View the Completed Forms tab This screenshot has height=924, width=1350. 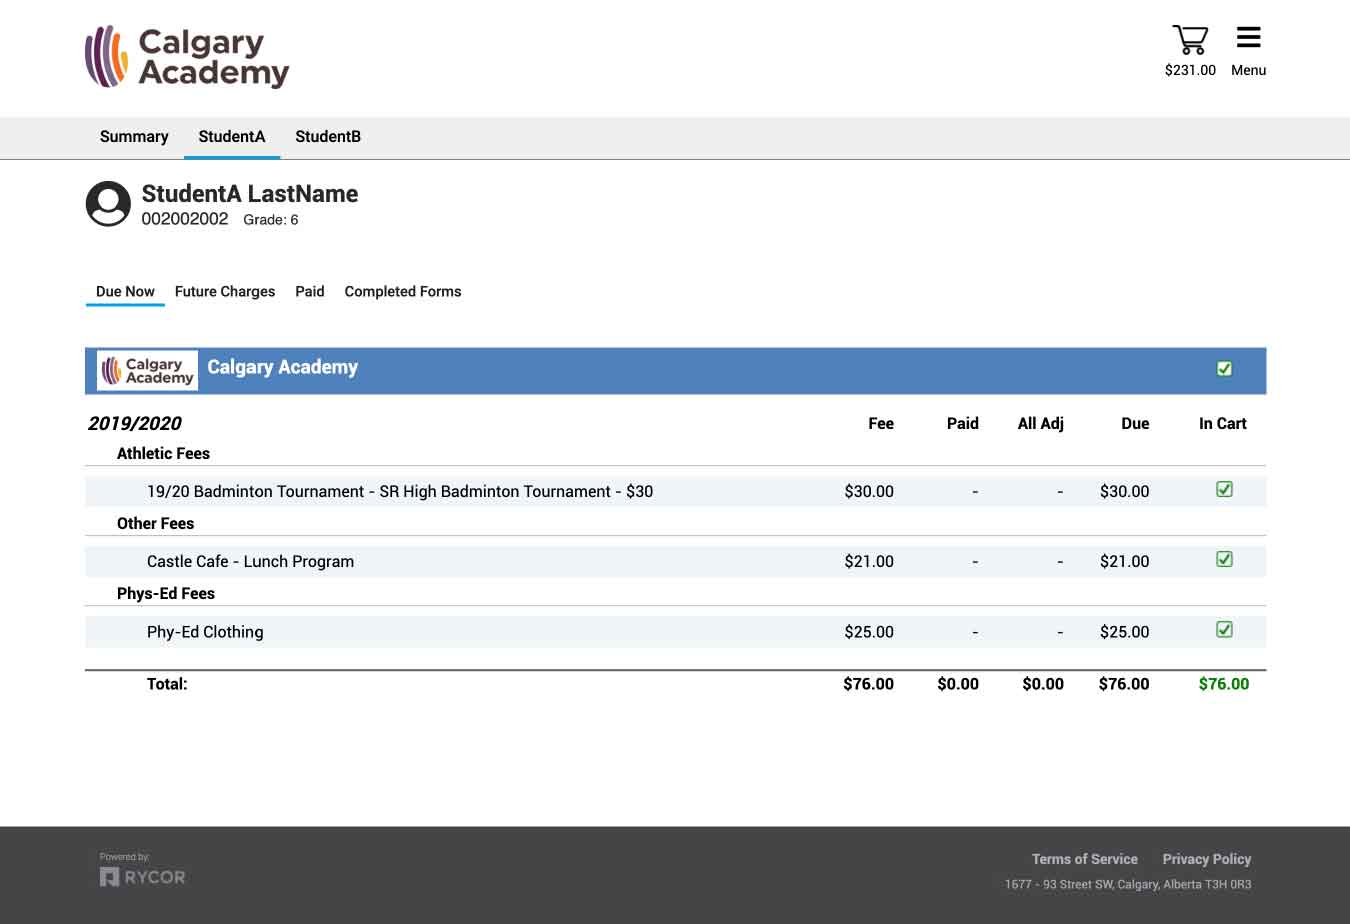click(403, 292)
